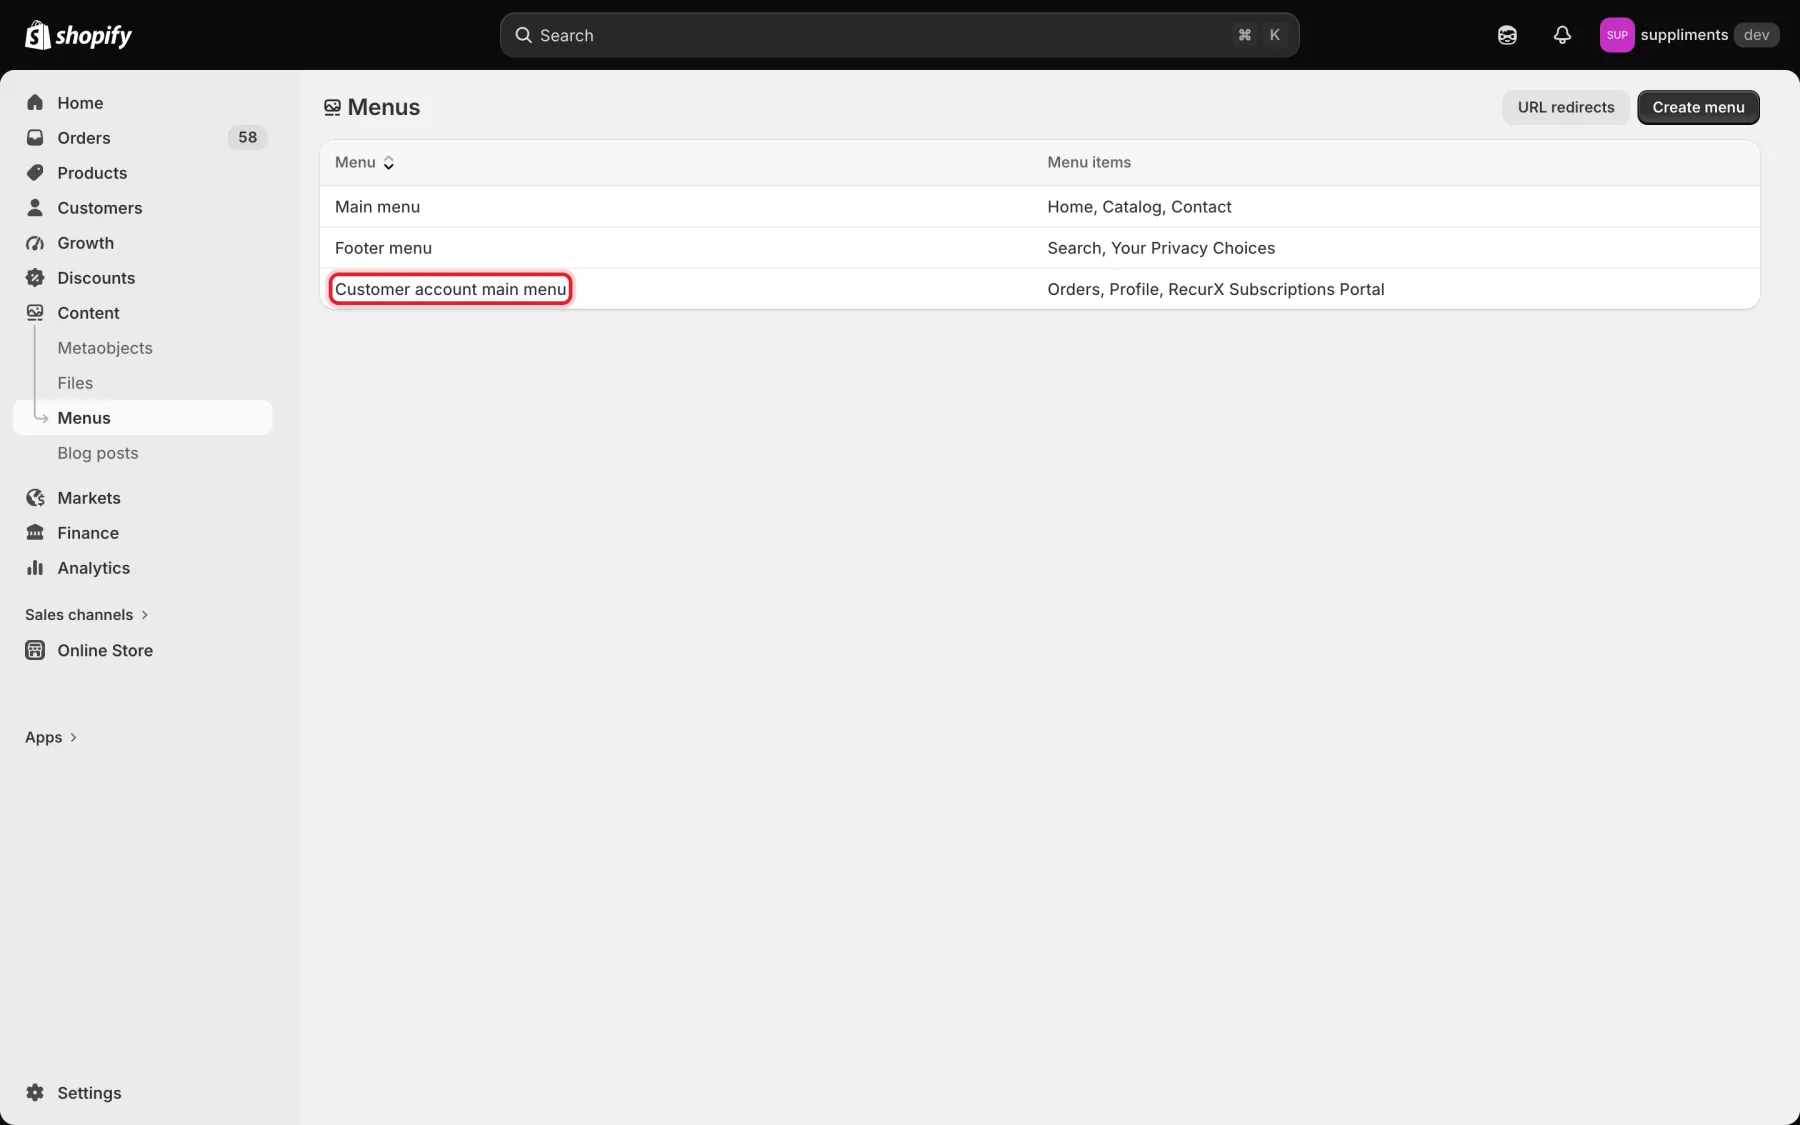Click the Settings gear icon
The width and height of the screenshot is (1800, 1125).
tap(35, 1093)
